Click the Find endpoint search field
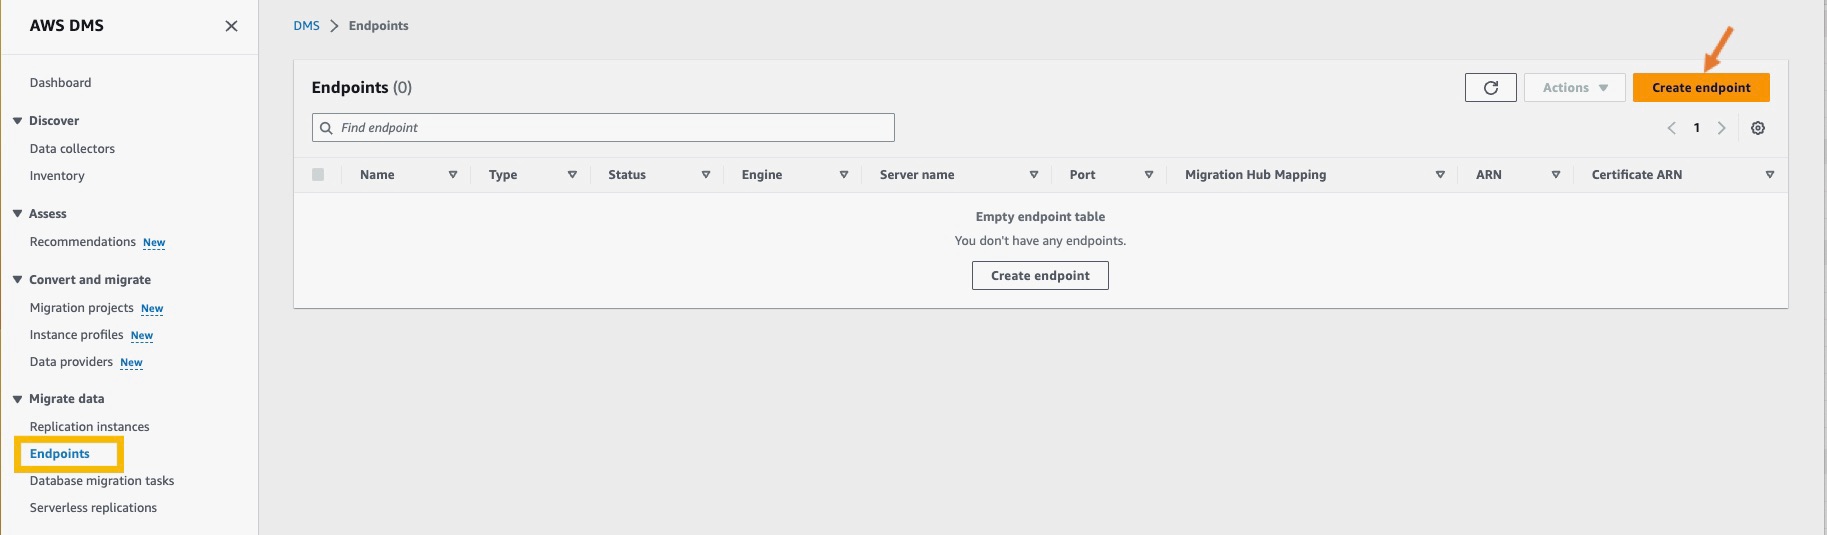Viewport: 1827px width, 535px height. coord(603,128)
